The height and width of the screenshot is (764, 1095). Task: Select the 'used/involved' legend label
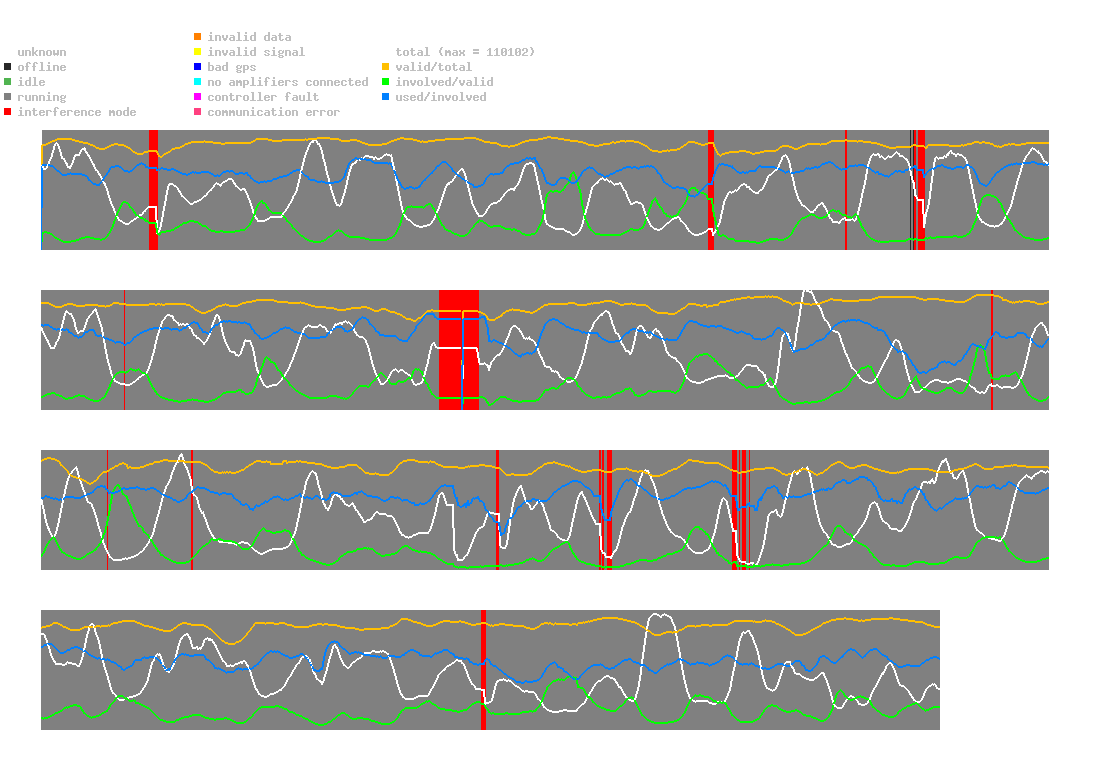point(441,97)
